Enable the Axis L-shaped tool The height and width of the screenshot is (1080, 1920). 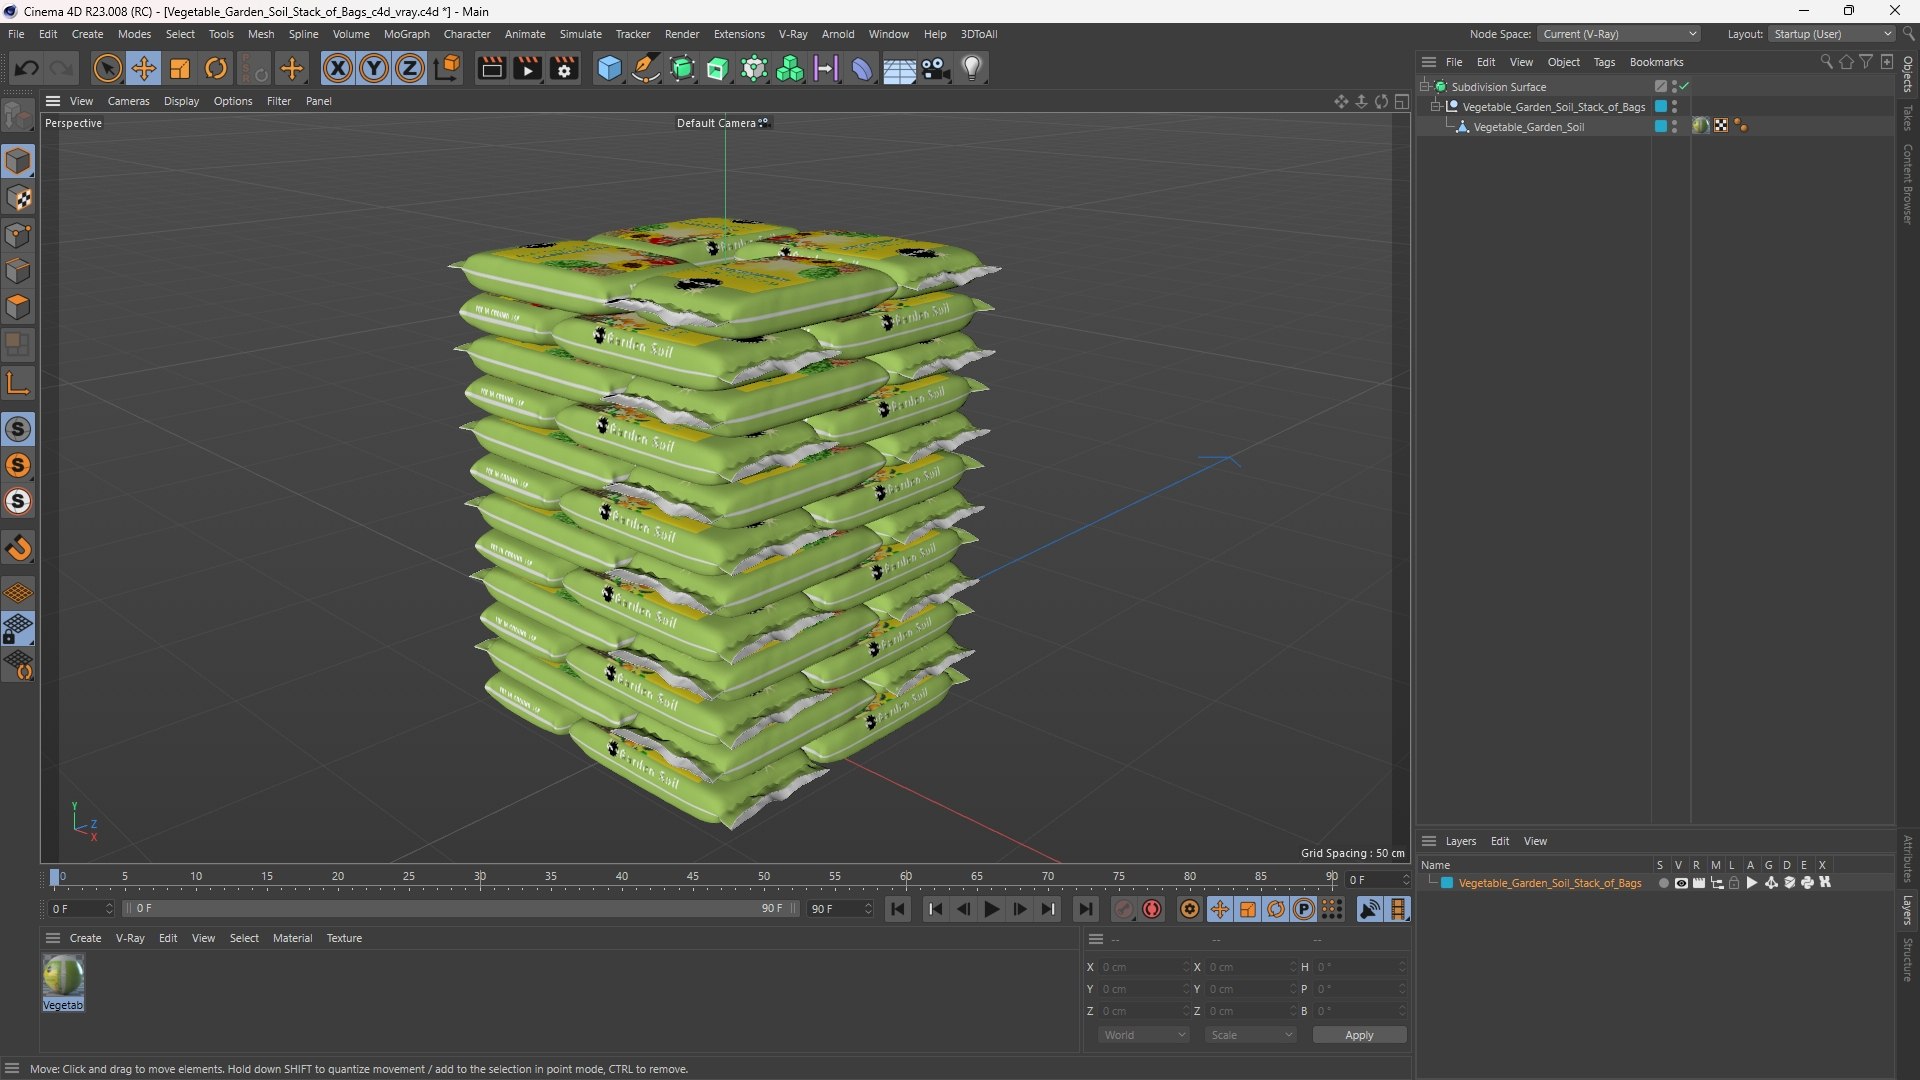[18, 384]
